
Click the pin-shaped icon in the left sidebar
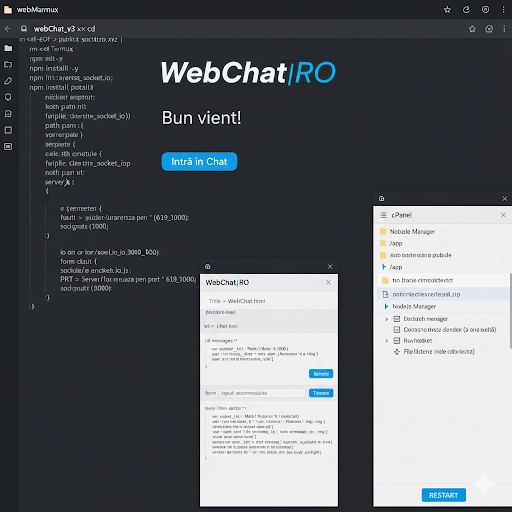click(8, 97)
